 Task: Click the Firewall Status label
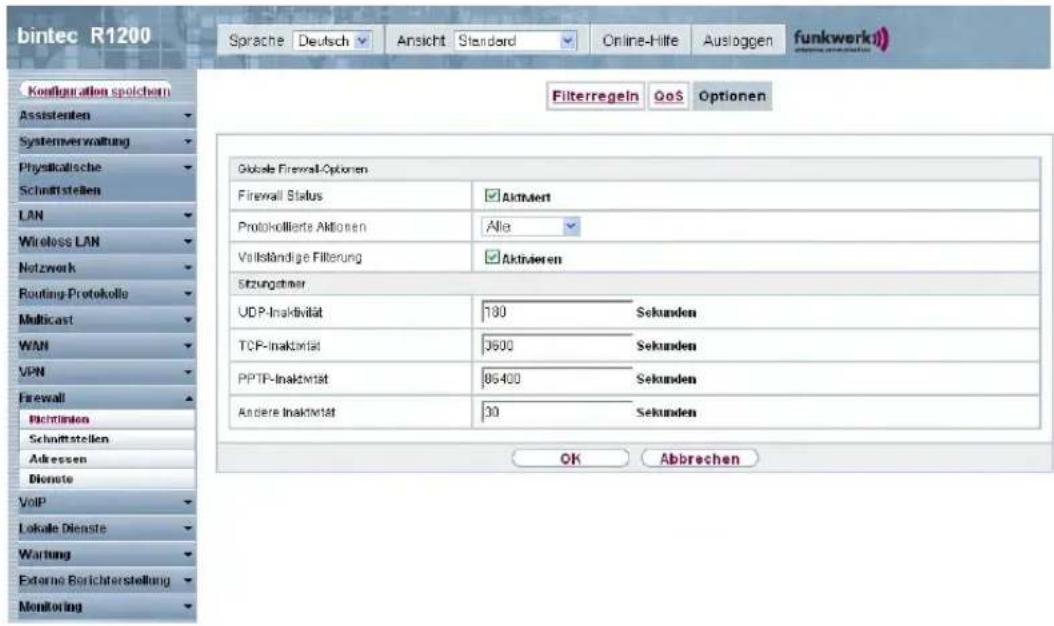[280, 196]
